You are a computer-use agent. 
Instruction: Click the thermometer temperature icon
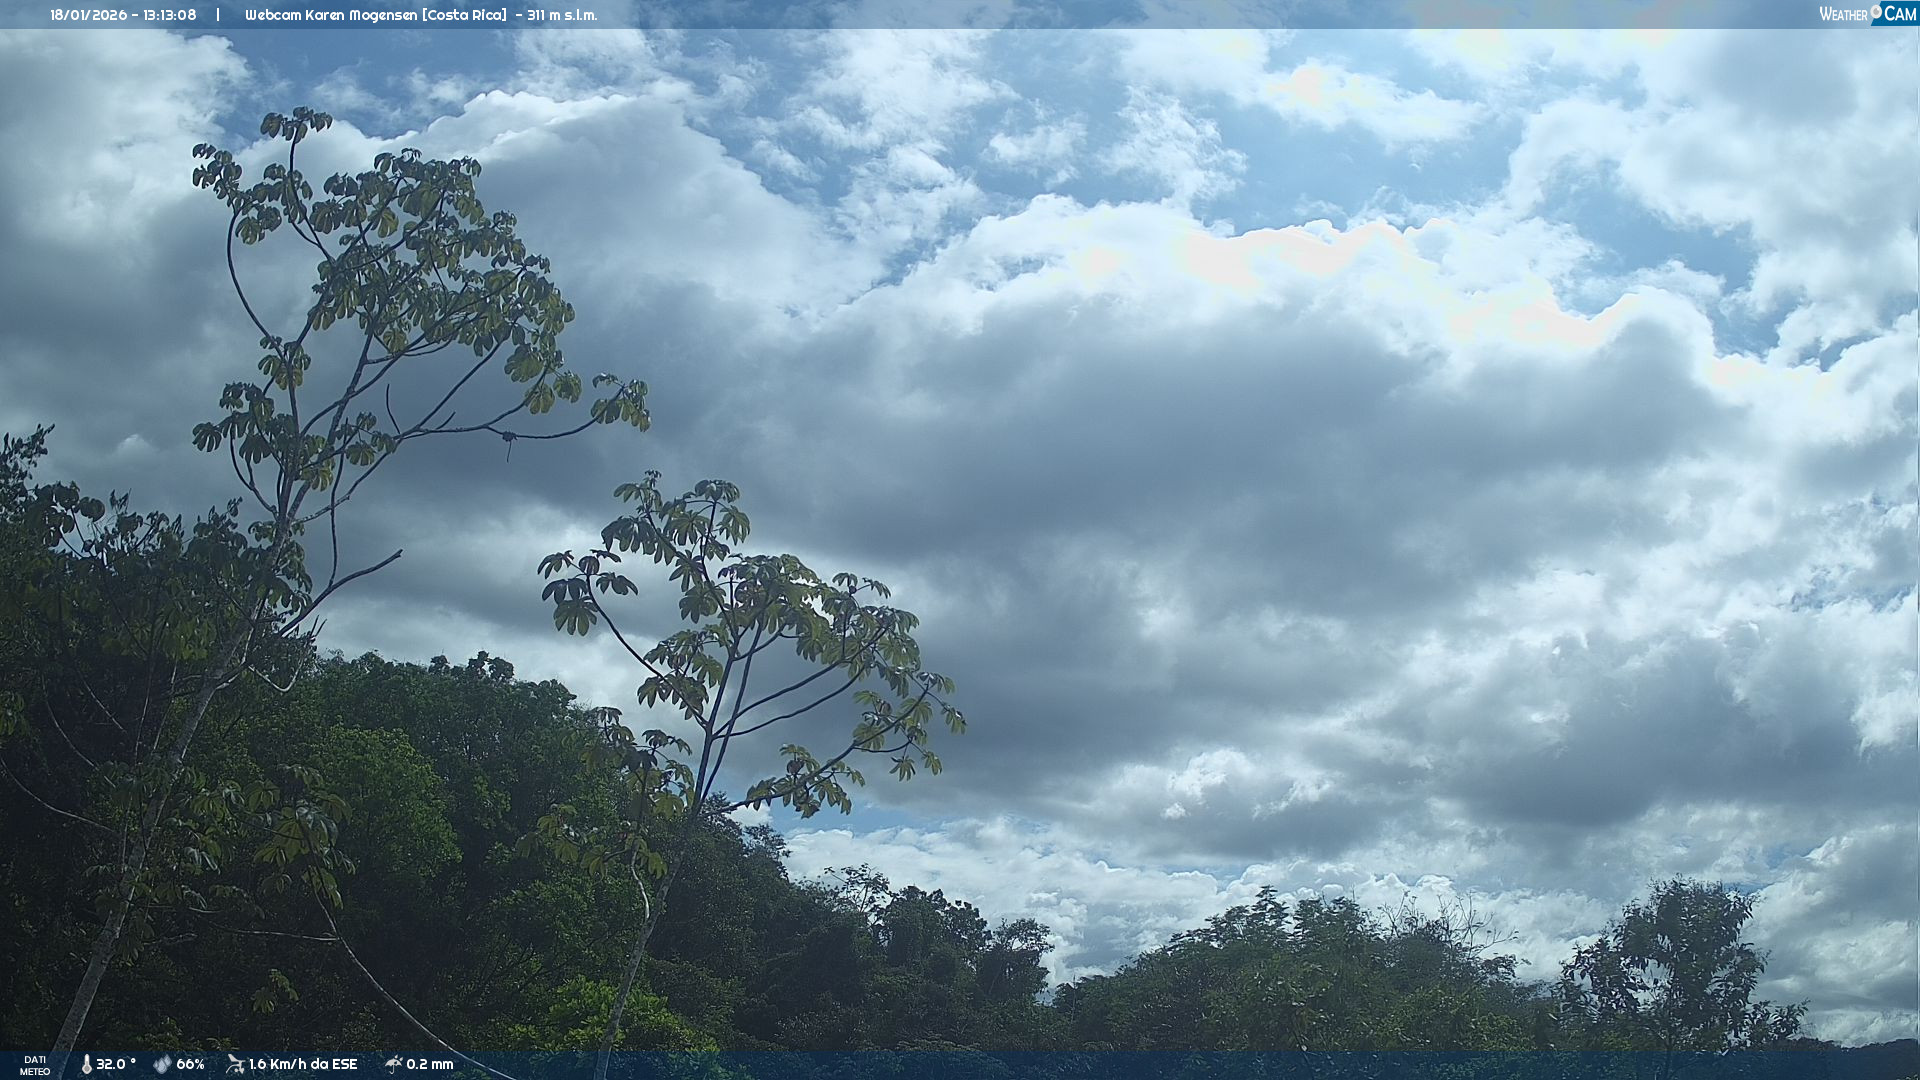coord(86,1064)
